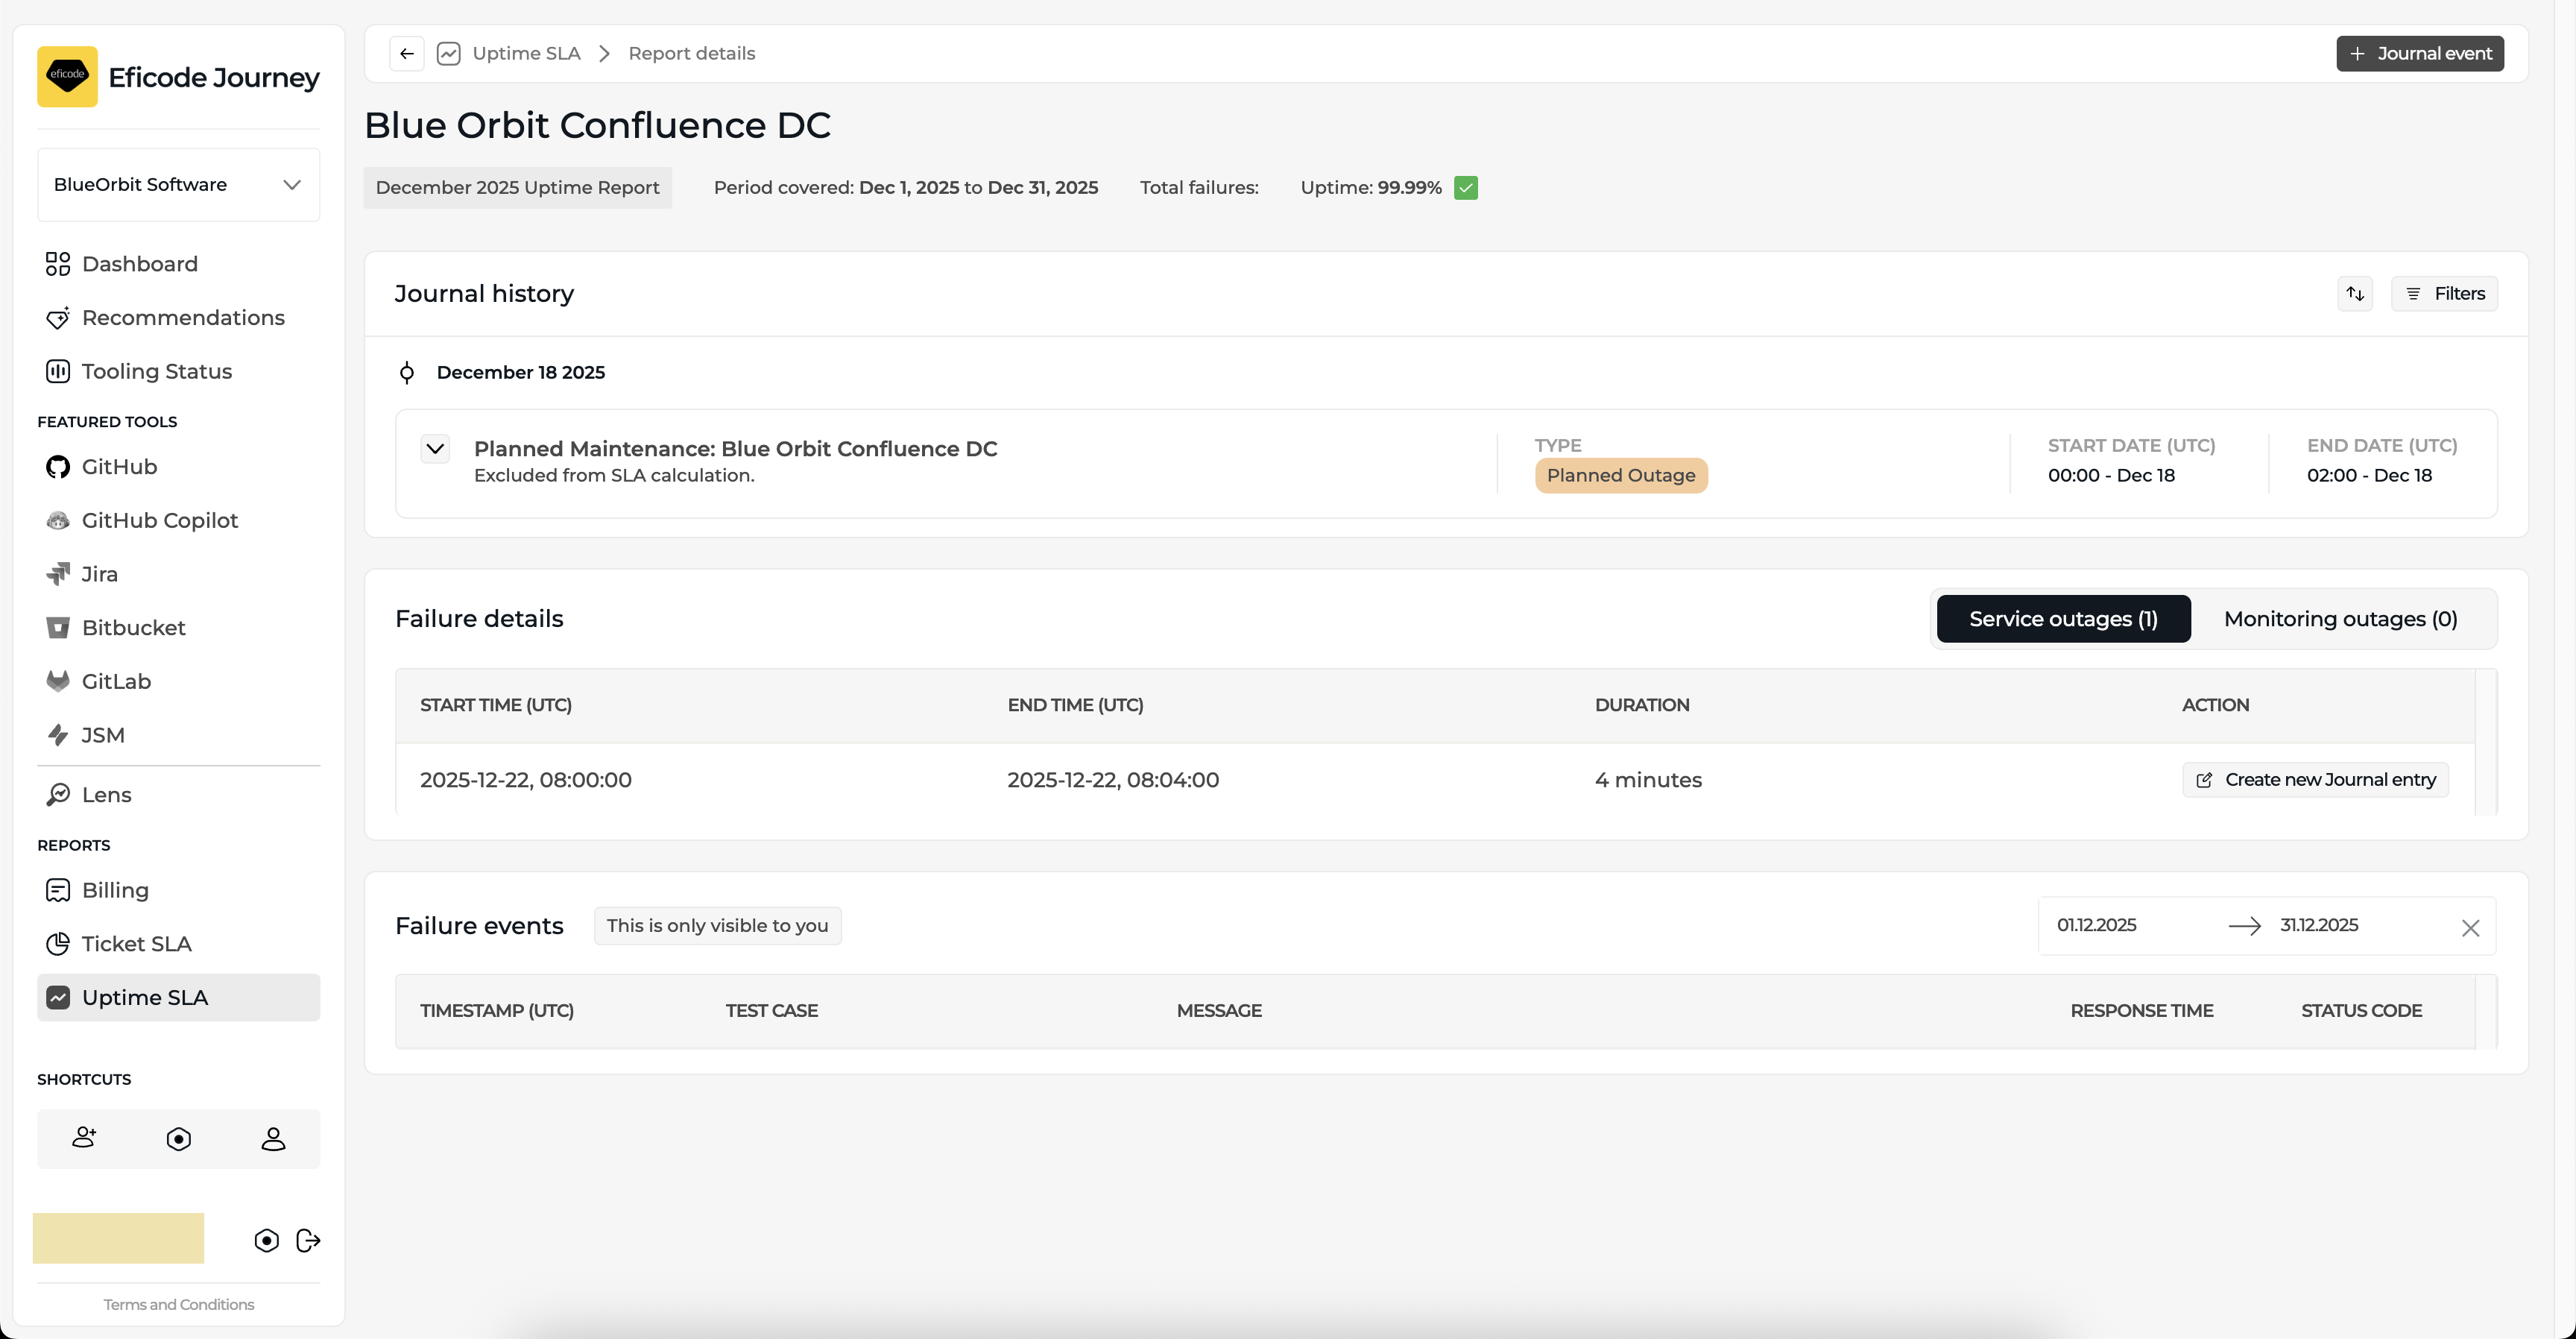Click Create new Journal entry
The height and width of the screenshot is (1339, 2576).
2315,779
